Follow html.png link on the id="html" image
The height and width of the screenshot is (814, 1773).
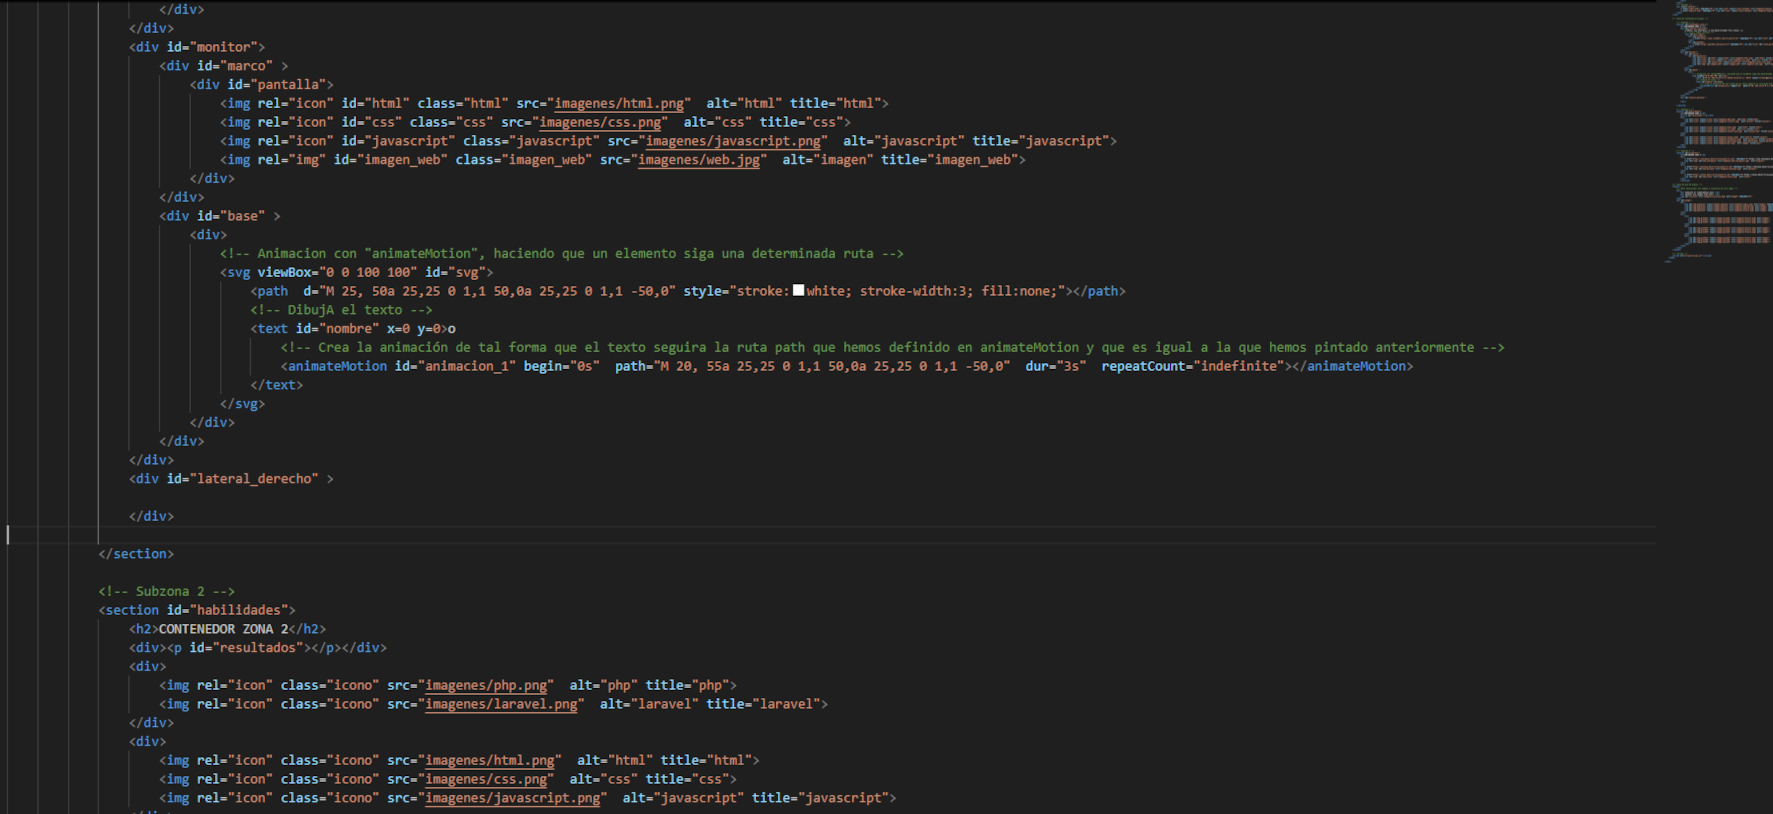619,104
